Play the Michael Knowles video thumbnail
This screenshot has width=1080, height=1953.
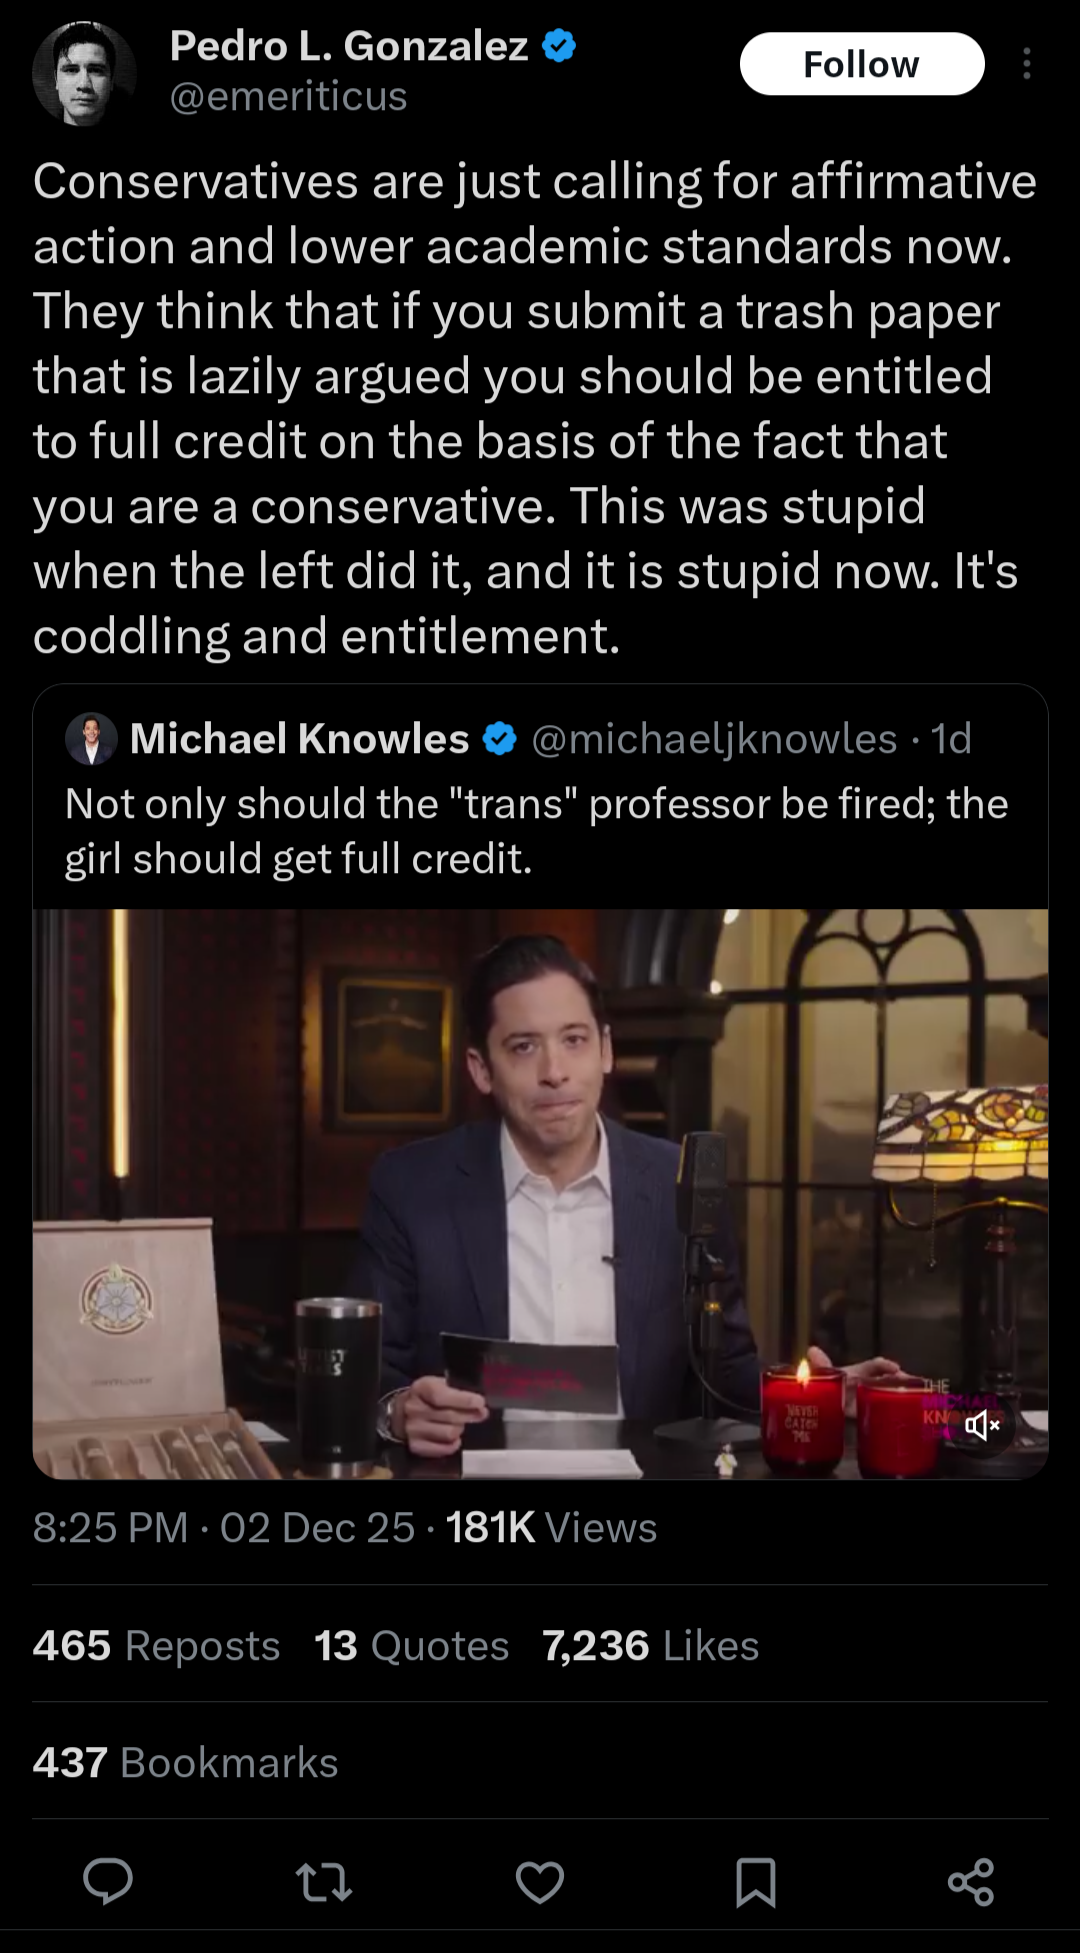coord(540,1194)
